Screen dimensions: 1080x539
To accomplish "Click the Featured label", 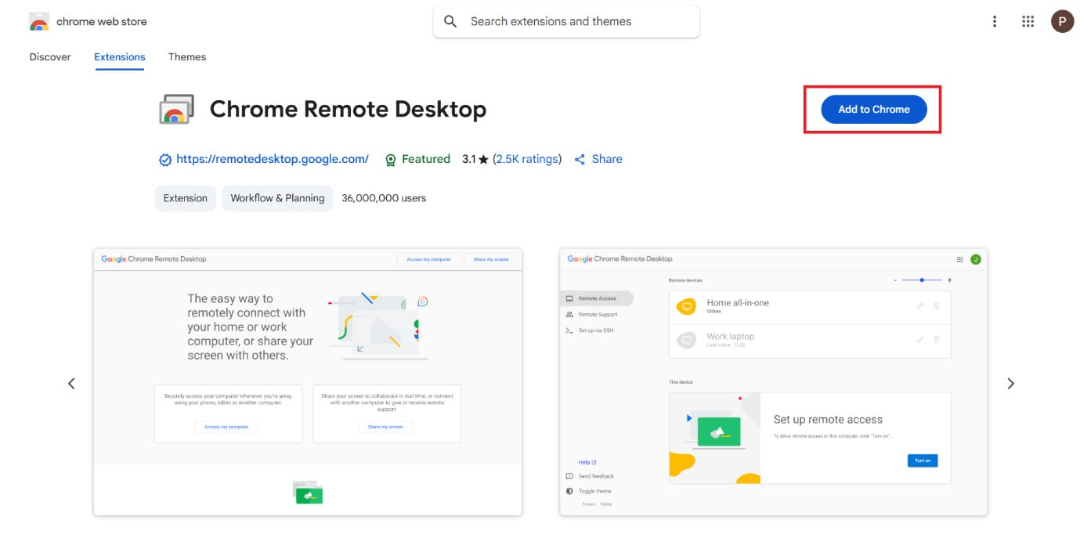I will tap(426, 159).
